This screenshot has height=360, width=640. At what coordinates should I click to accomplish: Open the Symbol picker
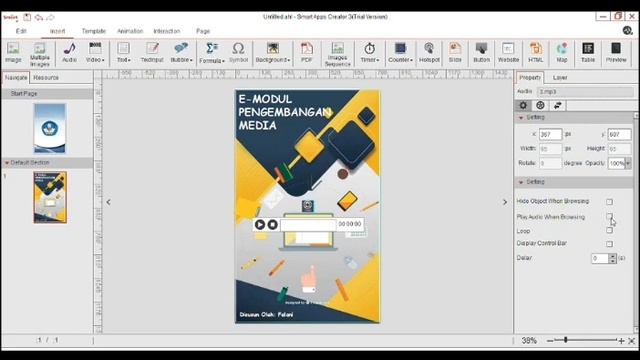238,53
